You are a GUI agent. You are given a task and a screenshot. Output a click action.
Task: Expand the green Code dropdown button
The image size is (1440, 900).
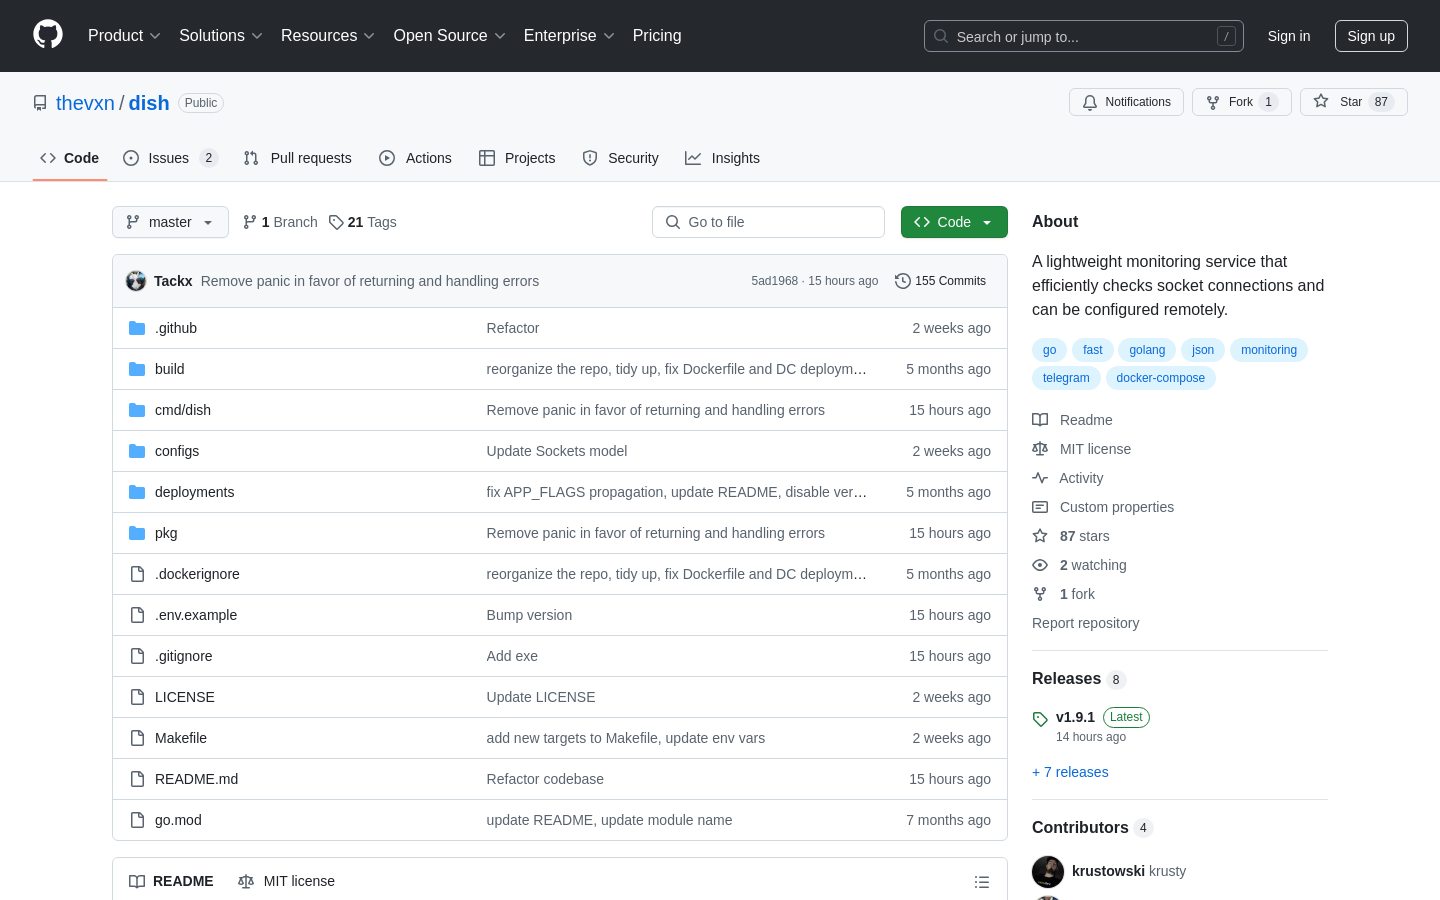[954, 222]
